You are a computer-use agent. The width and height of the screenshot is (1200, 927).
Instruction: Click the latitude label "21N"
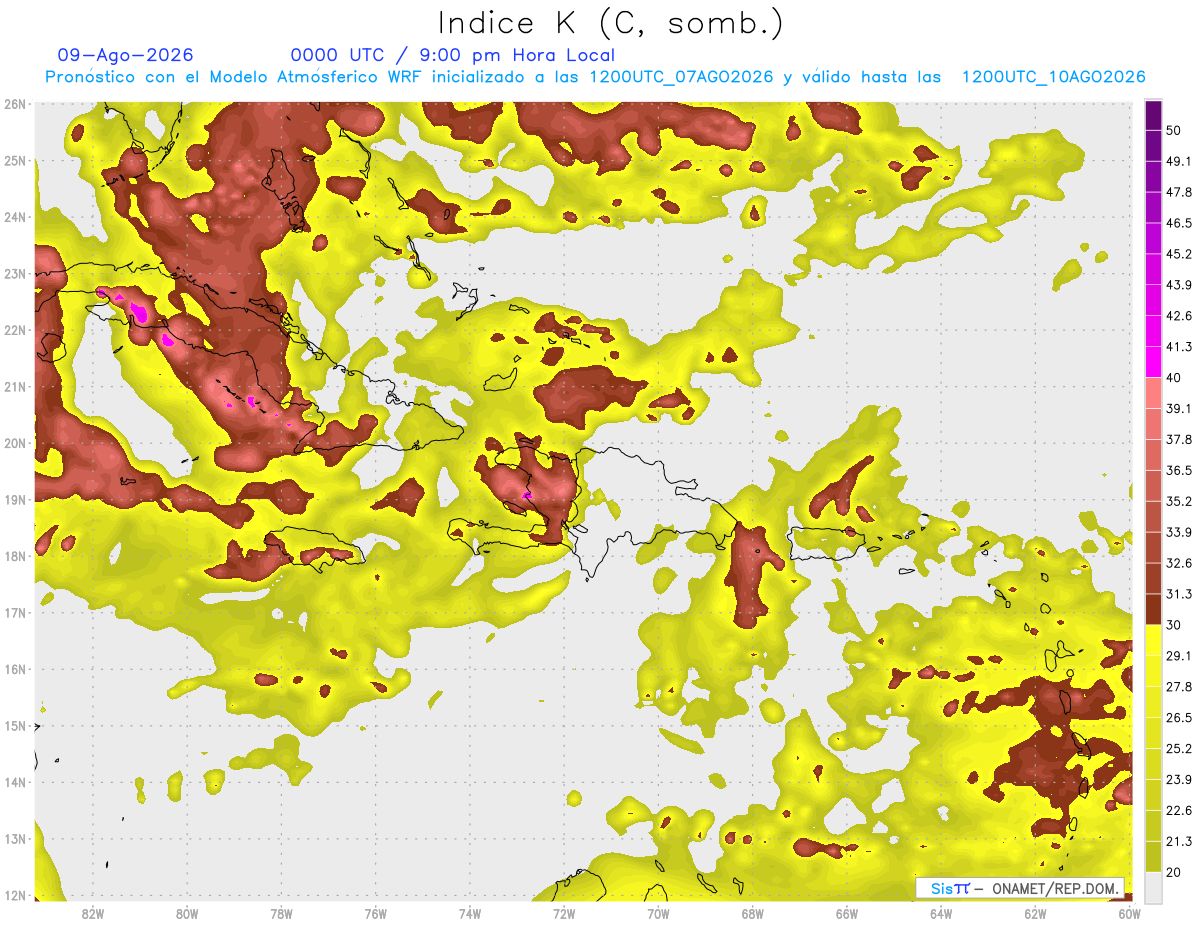click(x=14, y=386)
